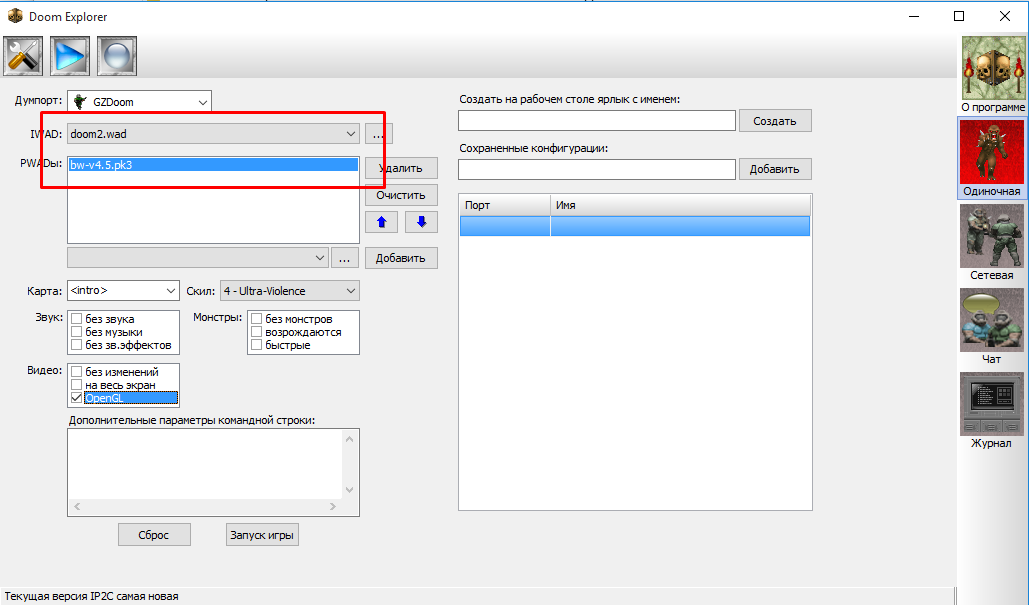Screen dimensions: 1029x605
Task: Move PWAD down with the blue down arrow
Action: (421, 222)
